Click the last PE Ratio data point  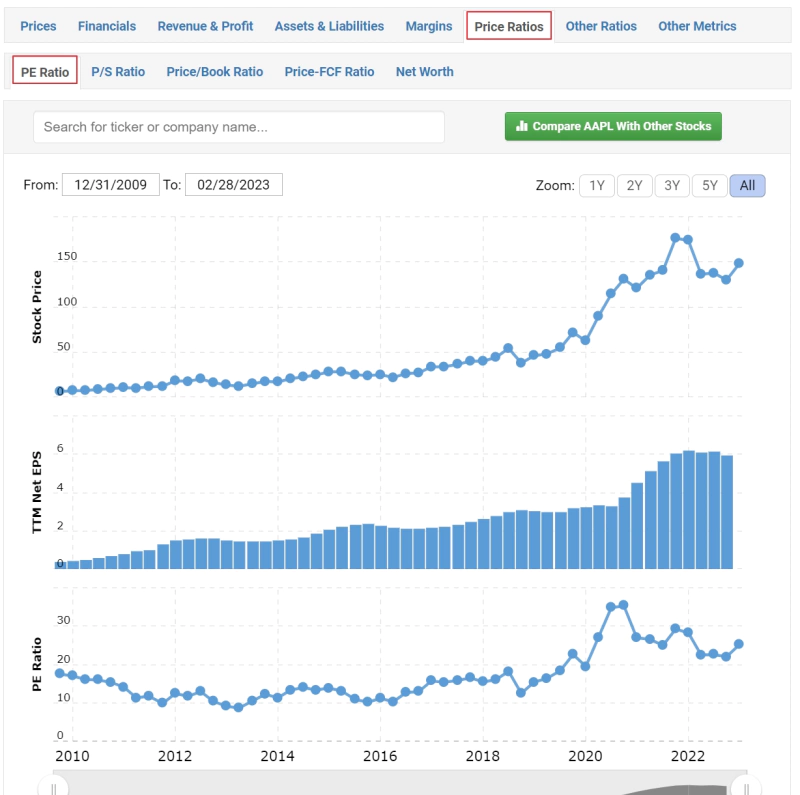738,644
